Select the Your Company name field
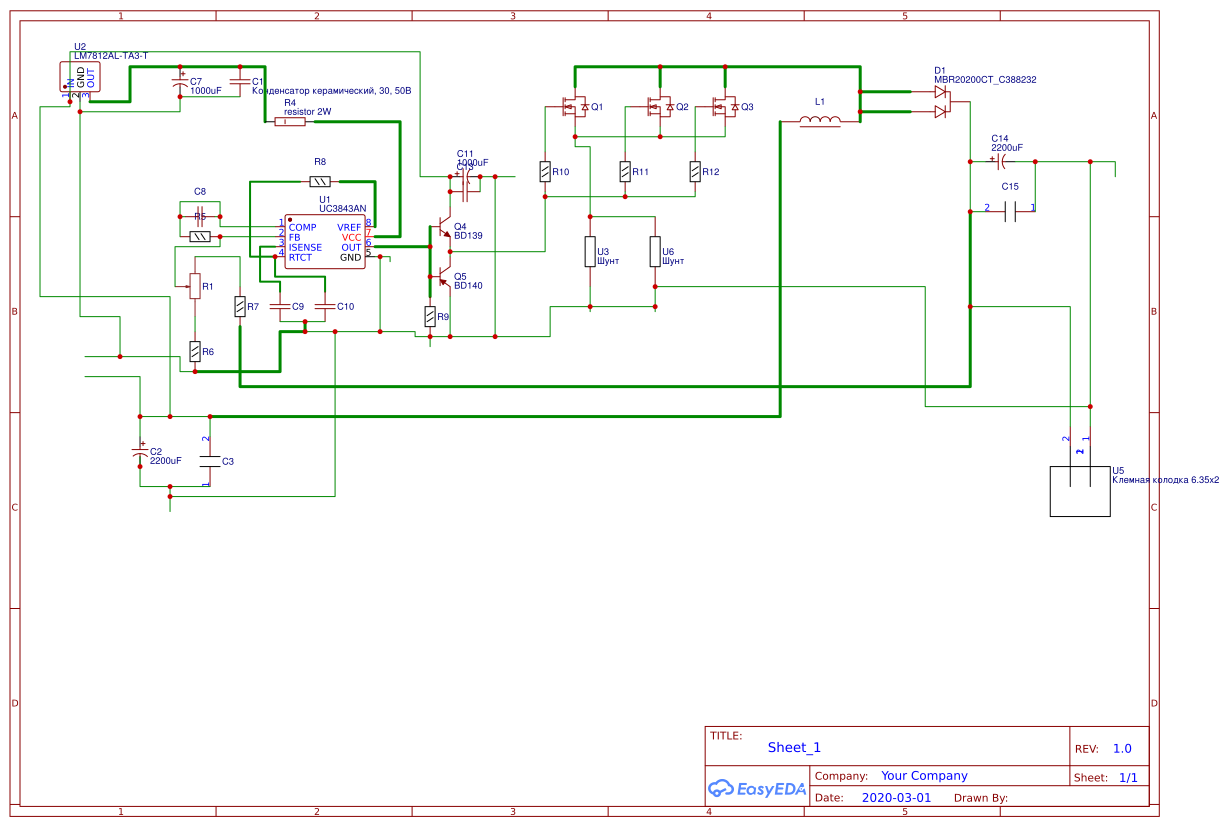This screenshot has height=827, width=1228. 924,776
